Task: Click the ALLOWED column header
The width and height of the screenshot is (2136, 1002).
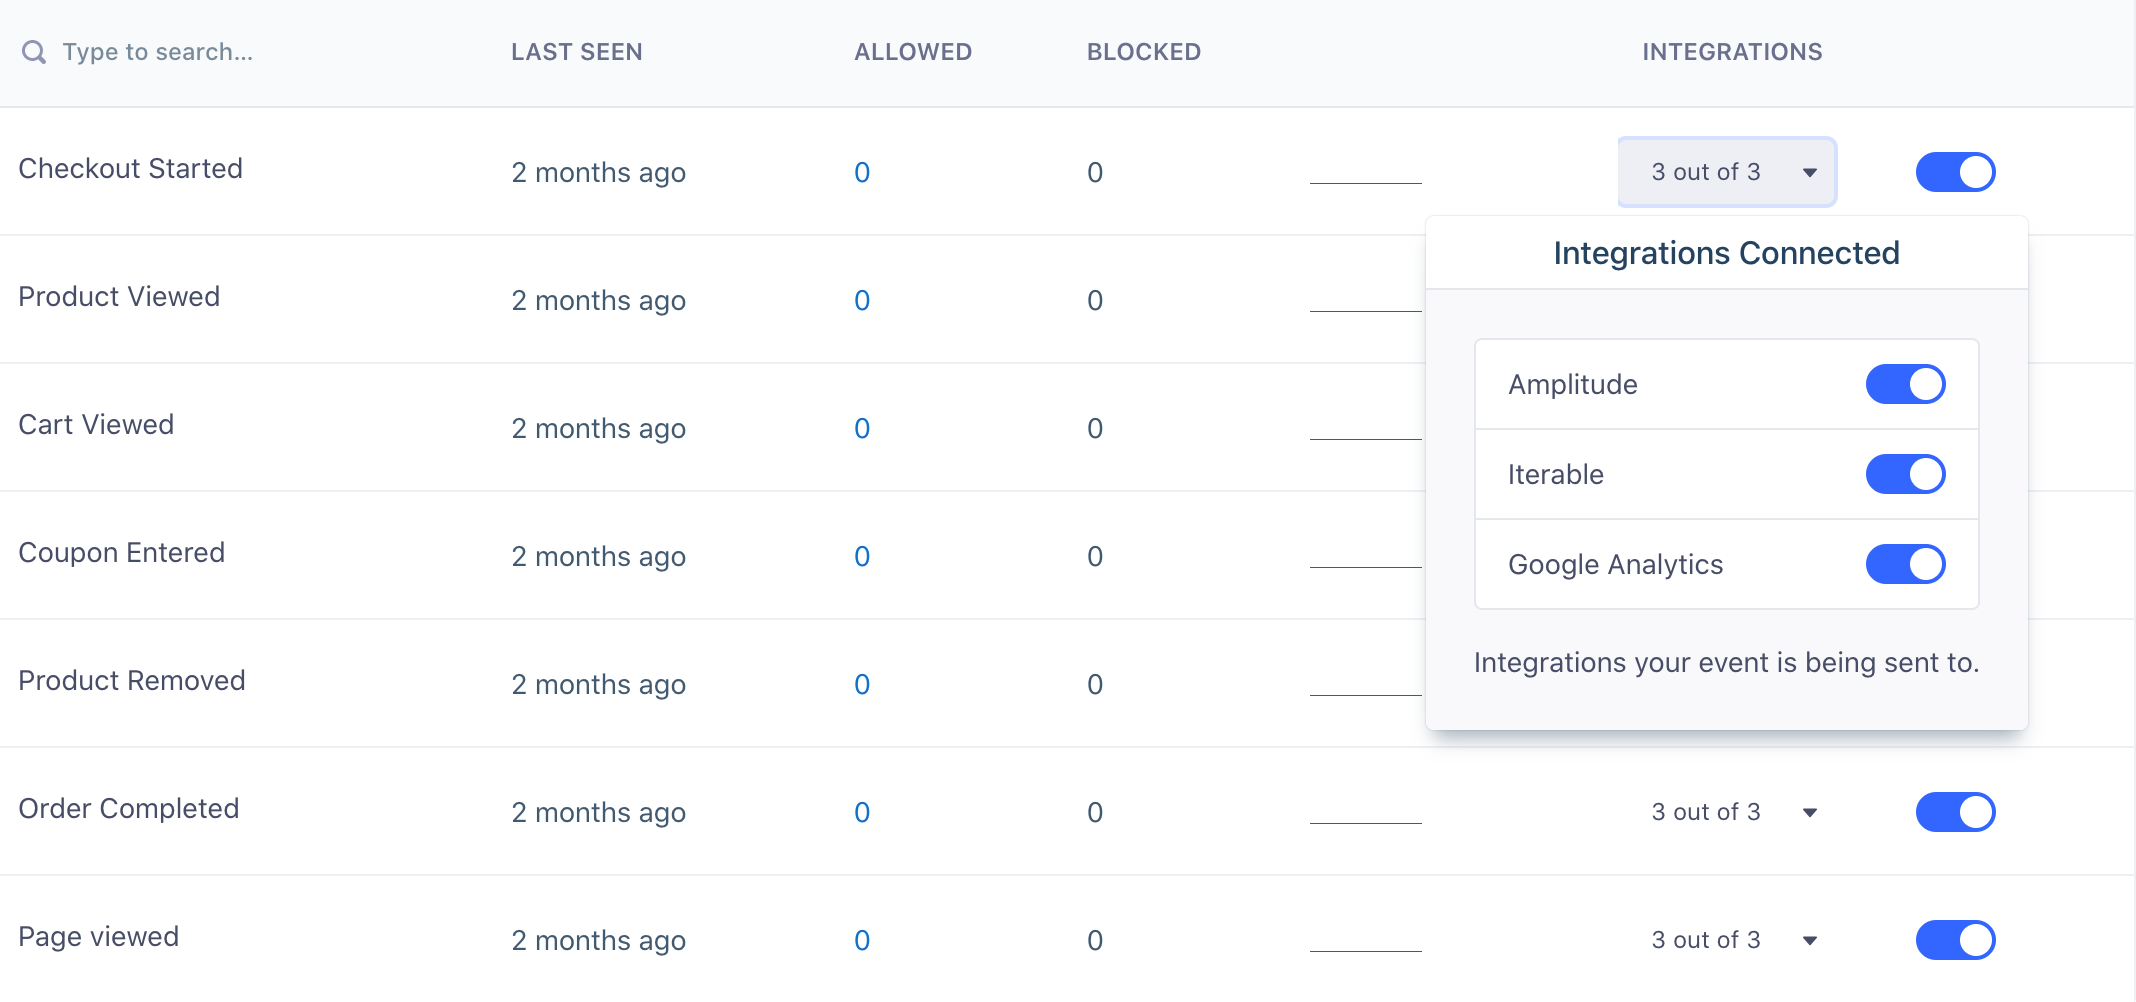Action: (x=912, y=51)
